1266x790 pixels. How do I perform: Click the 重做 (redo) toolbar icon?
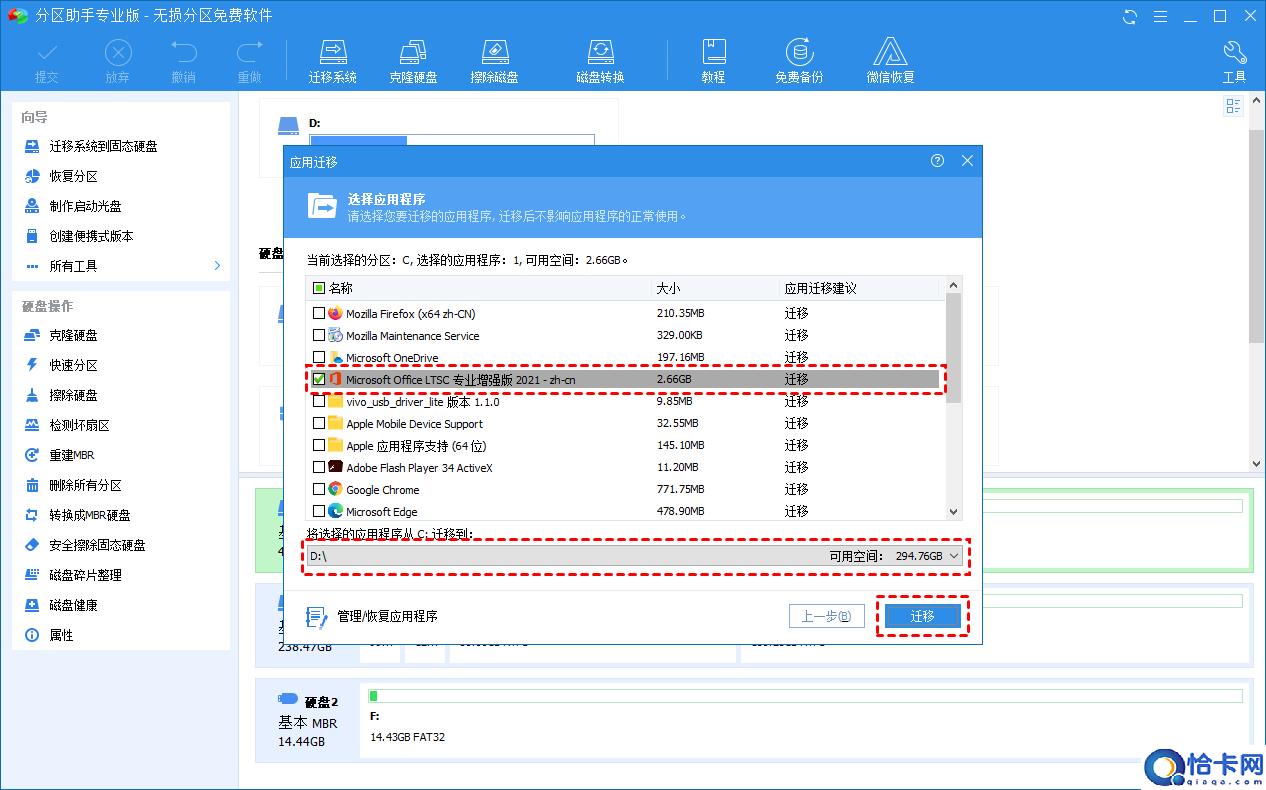(249, 61)
